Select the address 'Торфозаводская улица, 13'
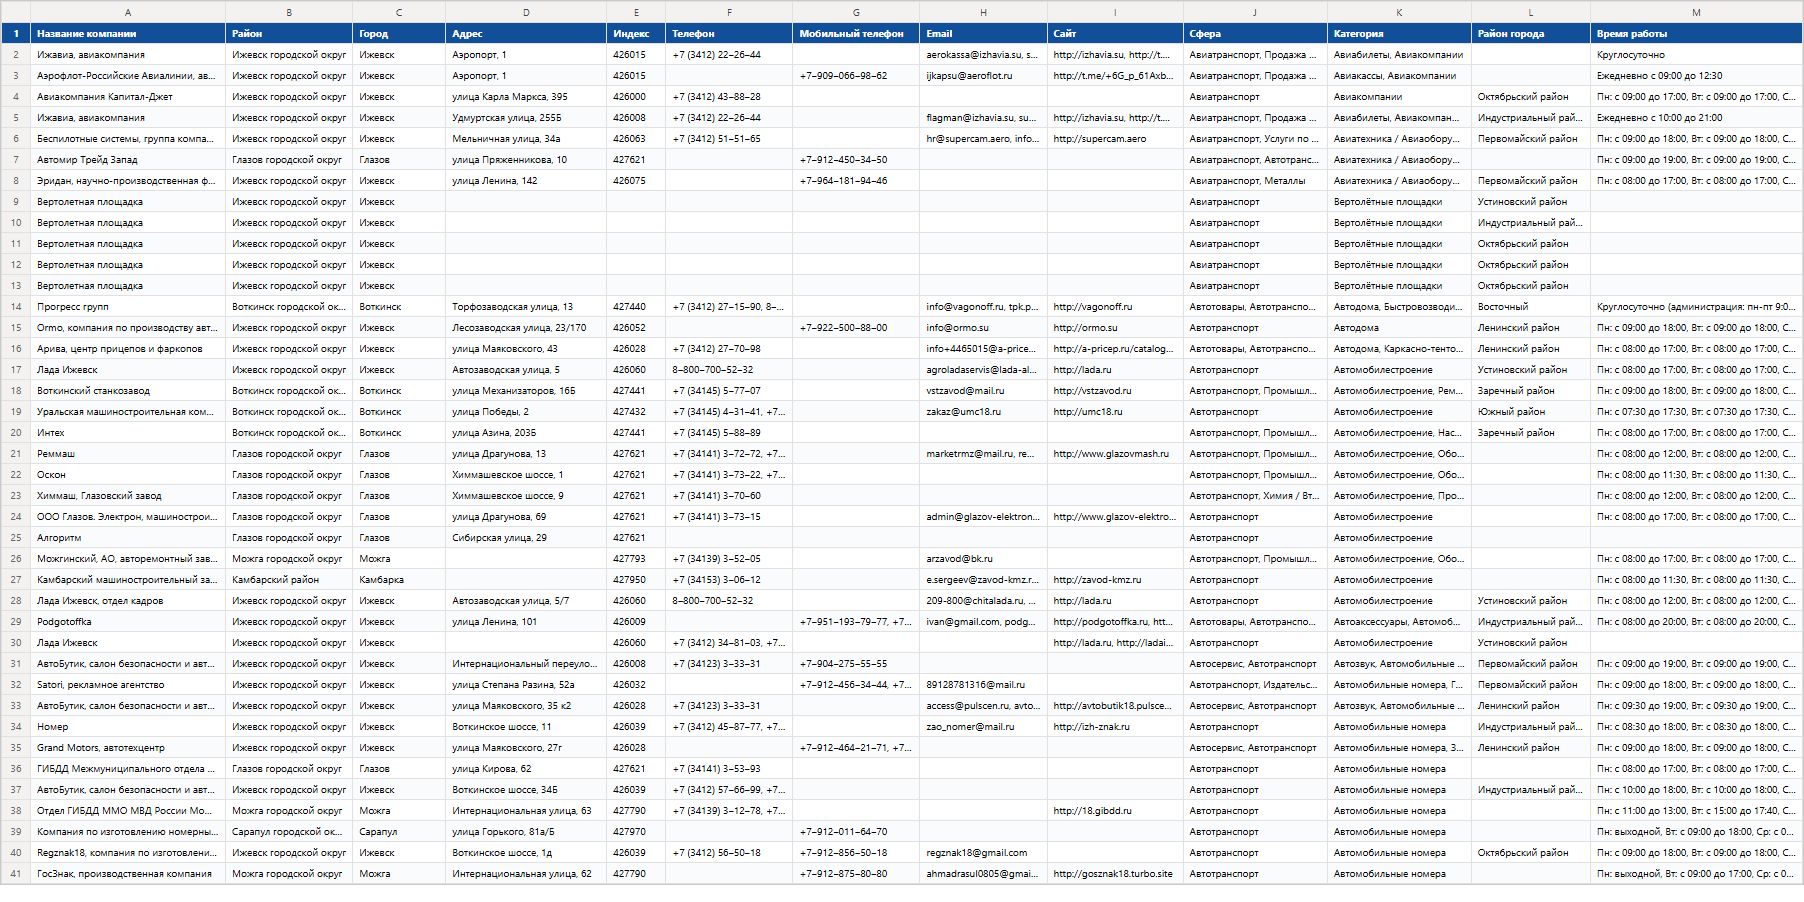 [526, 307]
